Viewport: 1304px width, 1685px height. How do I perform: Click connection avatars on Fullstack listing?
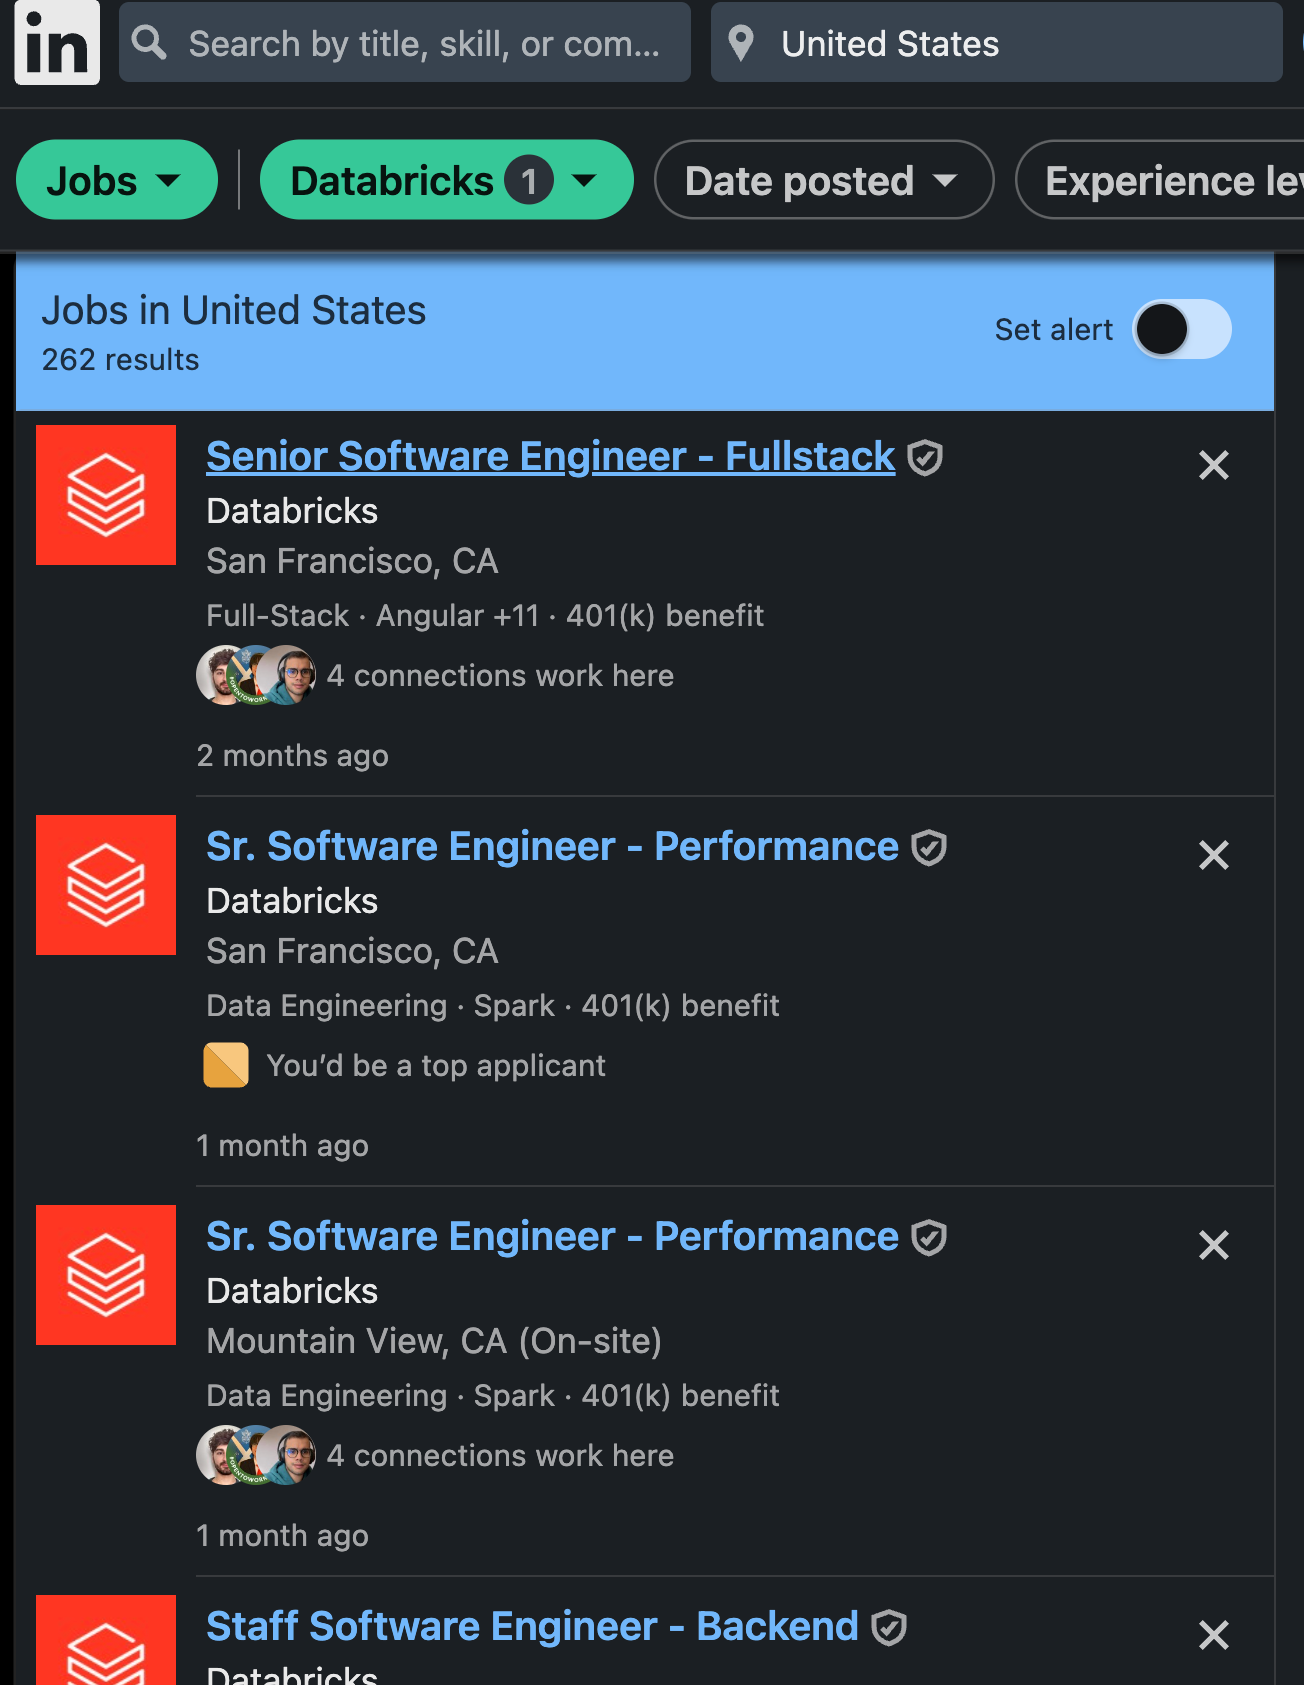(x=256, y=675)
